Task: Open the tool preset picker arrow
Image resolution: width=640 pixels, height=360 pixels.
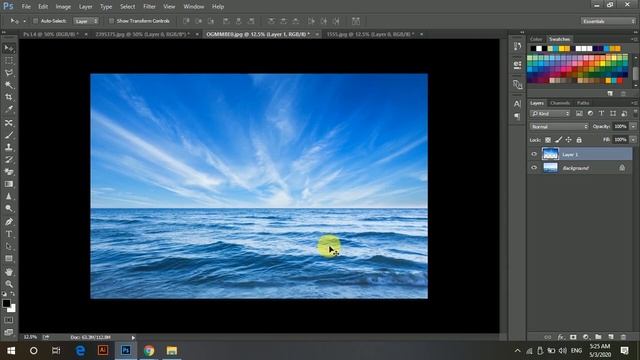Action: pos(24,21)
